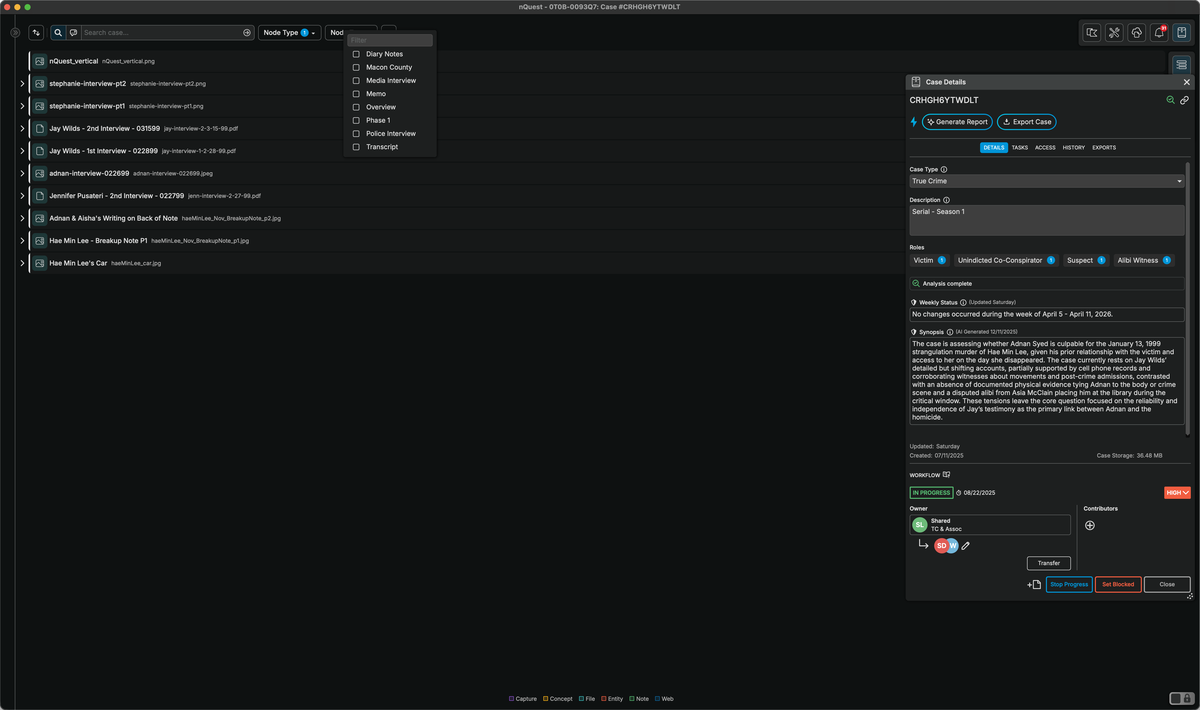Click the copy case link icon

1184,100
